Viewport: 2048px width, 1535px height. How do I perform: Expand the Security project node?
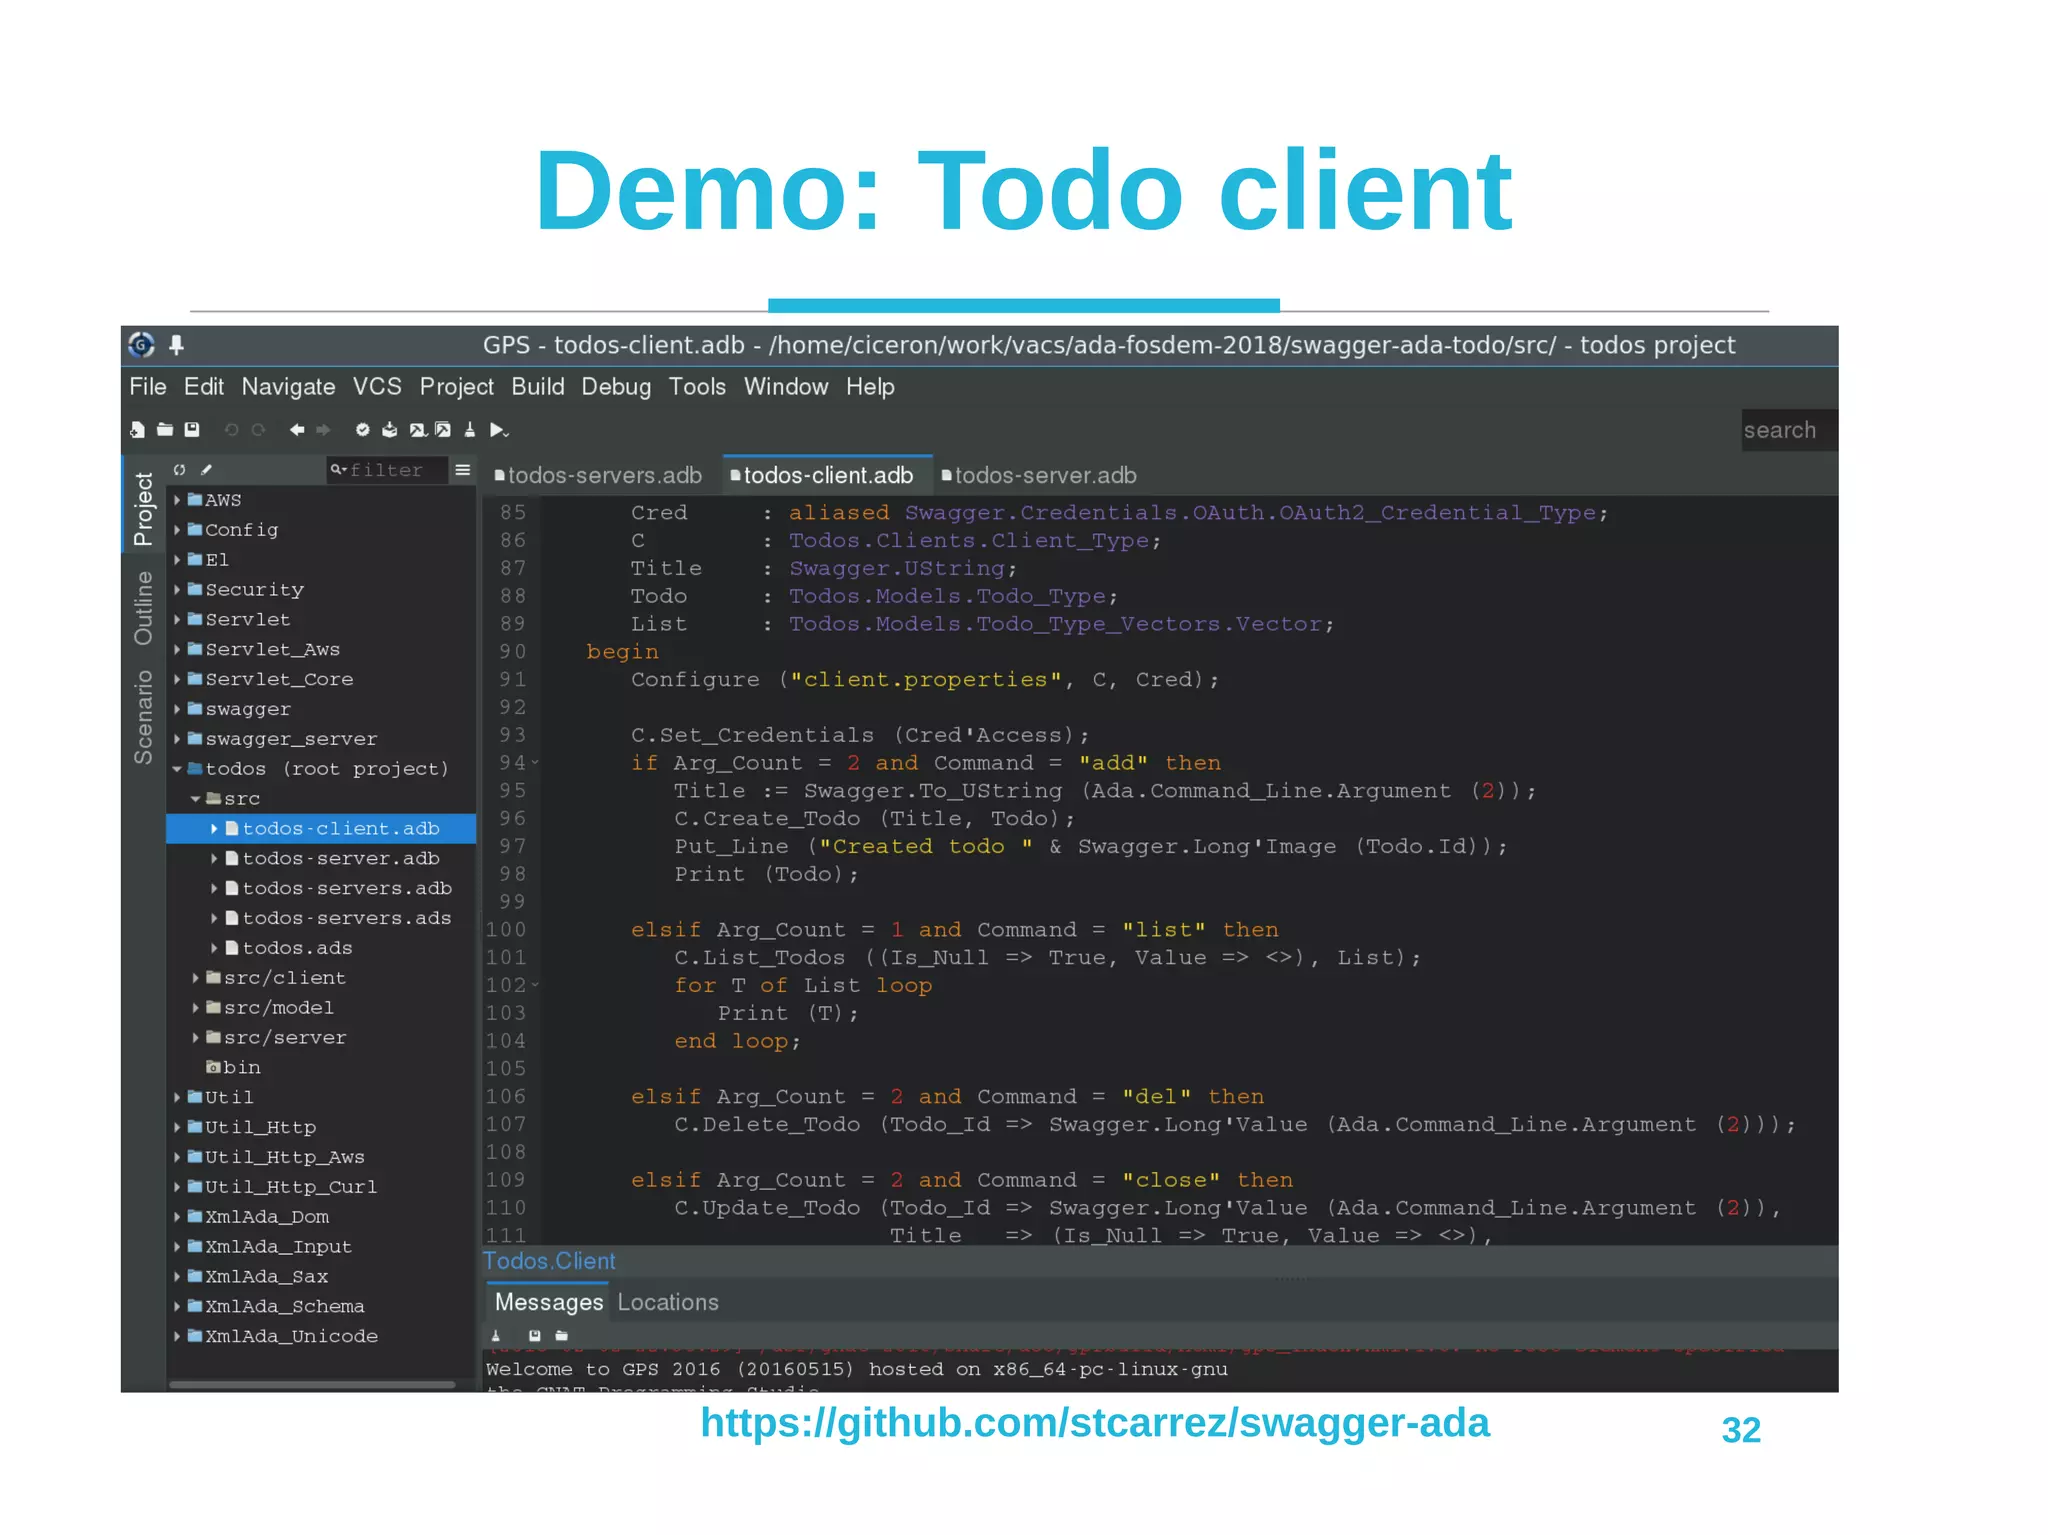(177, 590)
